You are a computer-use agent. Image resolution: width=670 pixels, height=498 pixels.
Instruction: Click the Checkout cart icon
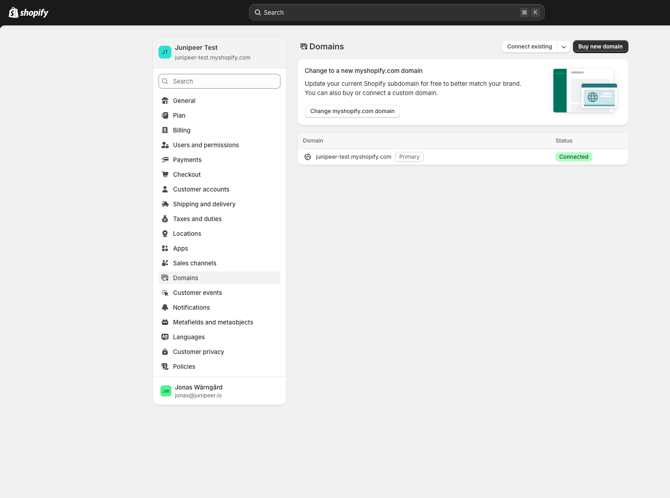click(x=165, y=175)
